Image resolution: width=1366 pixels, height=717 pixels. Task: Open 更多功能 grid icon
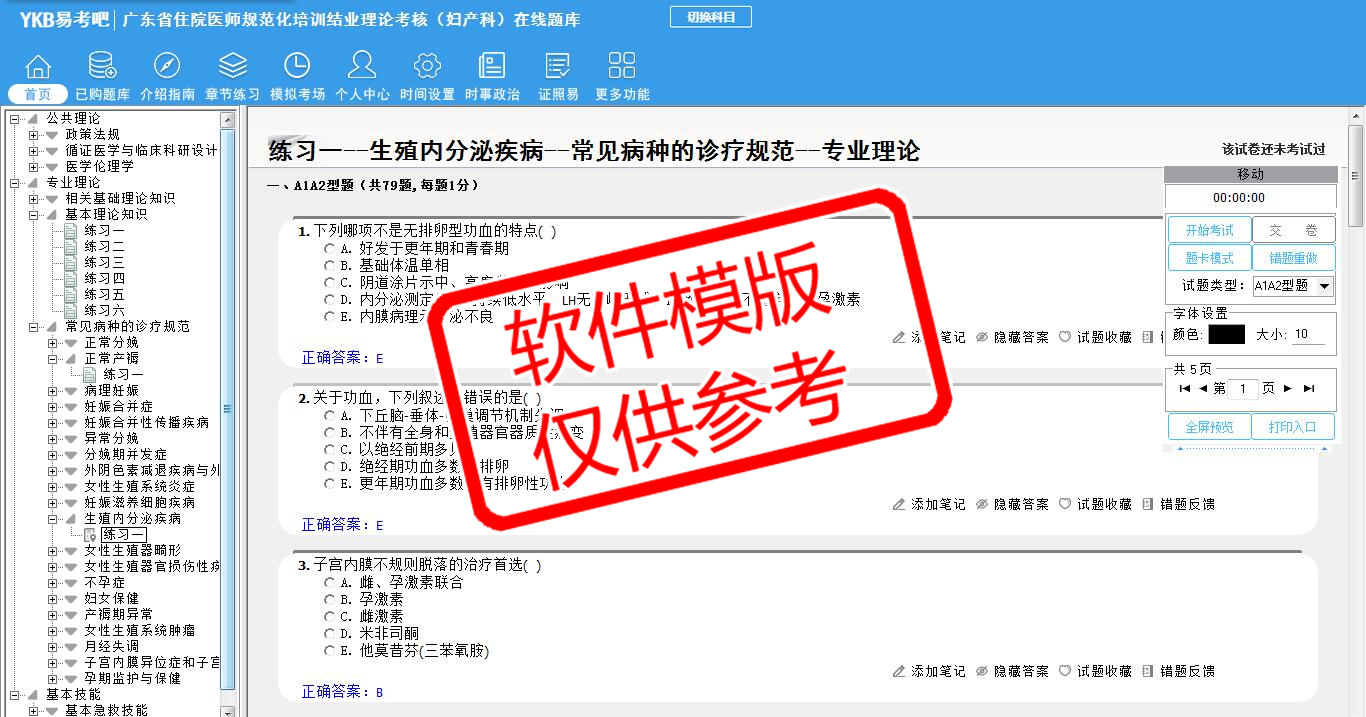(x=622, y=67)
